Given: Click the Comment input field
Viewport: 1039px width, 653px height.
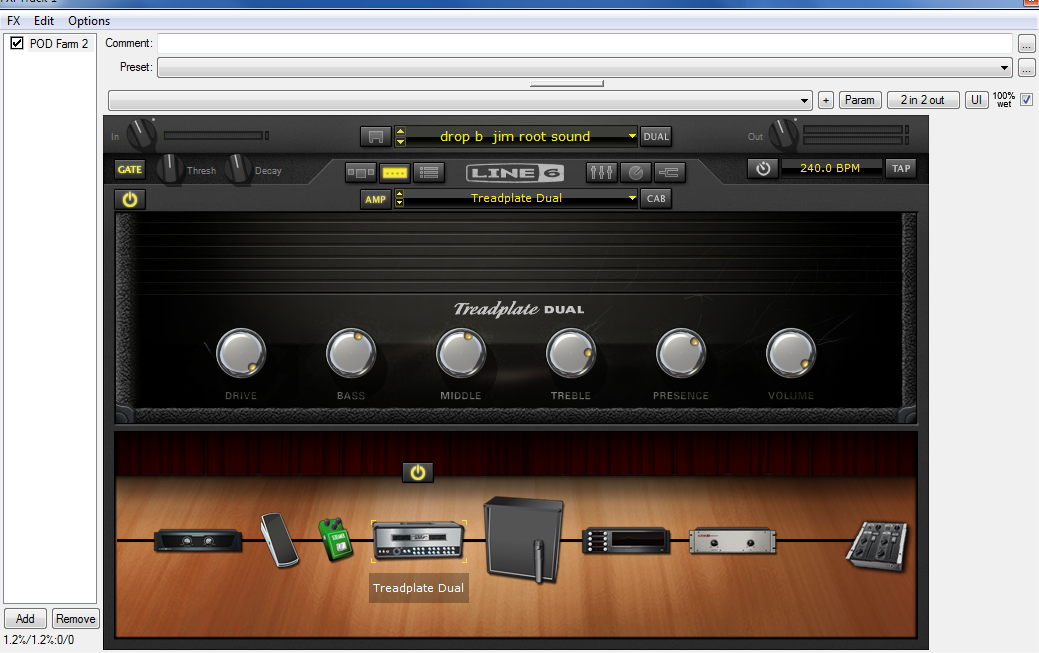Looking at the screenshot, I should point(584,44).
